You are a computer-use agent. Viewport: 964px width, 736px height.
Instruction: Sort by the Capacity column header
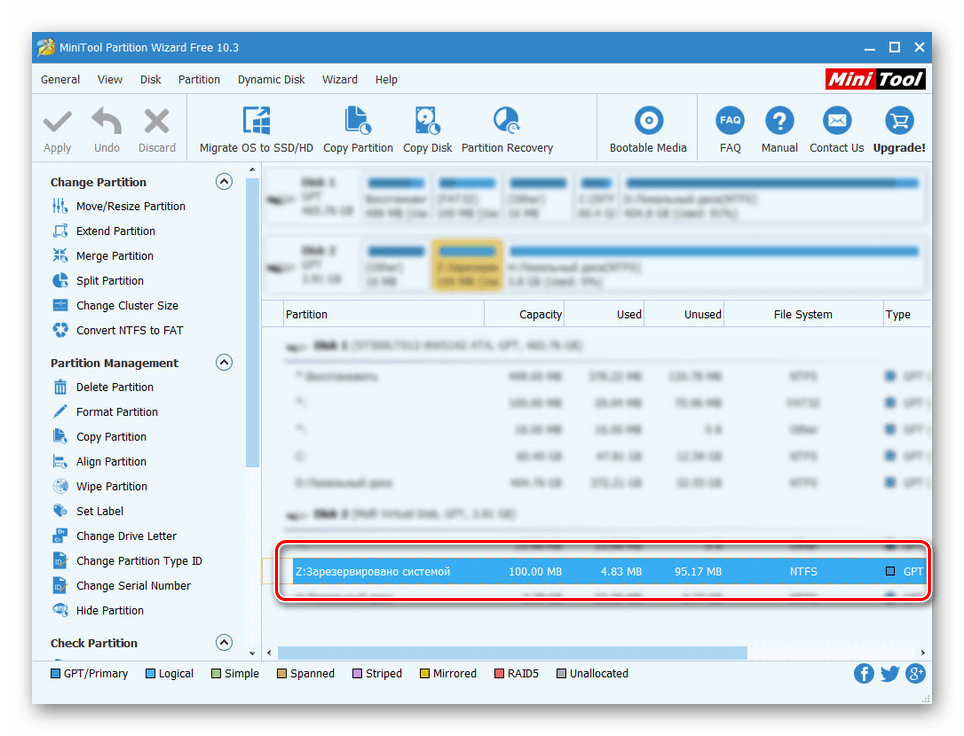(524, 314)
